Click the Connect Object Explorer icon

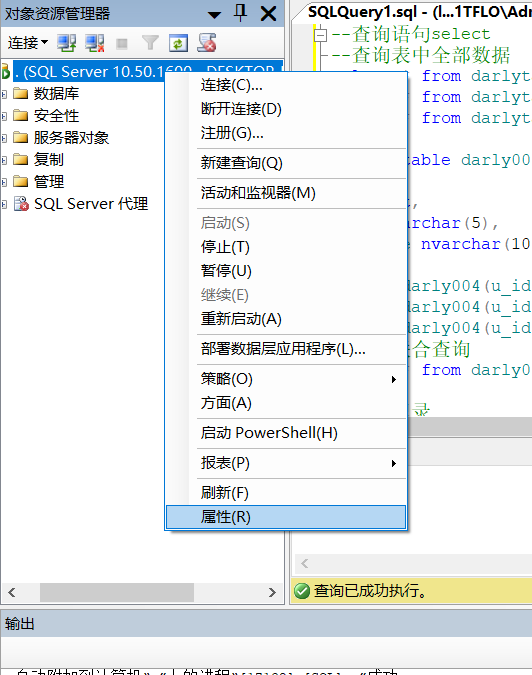pos(67,43)
